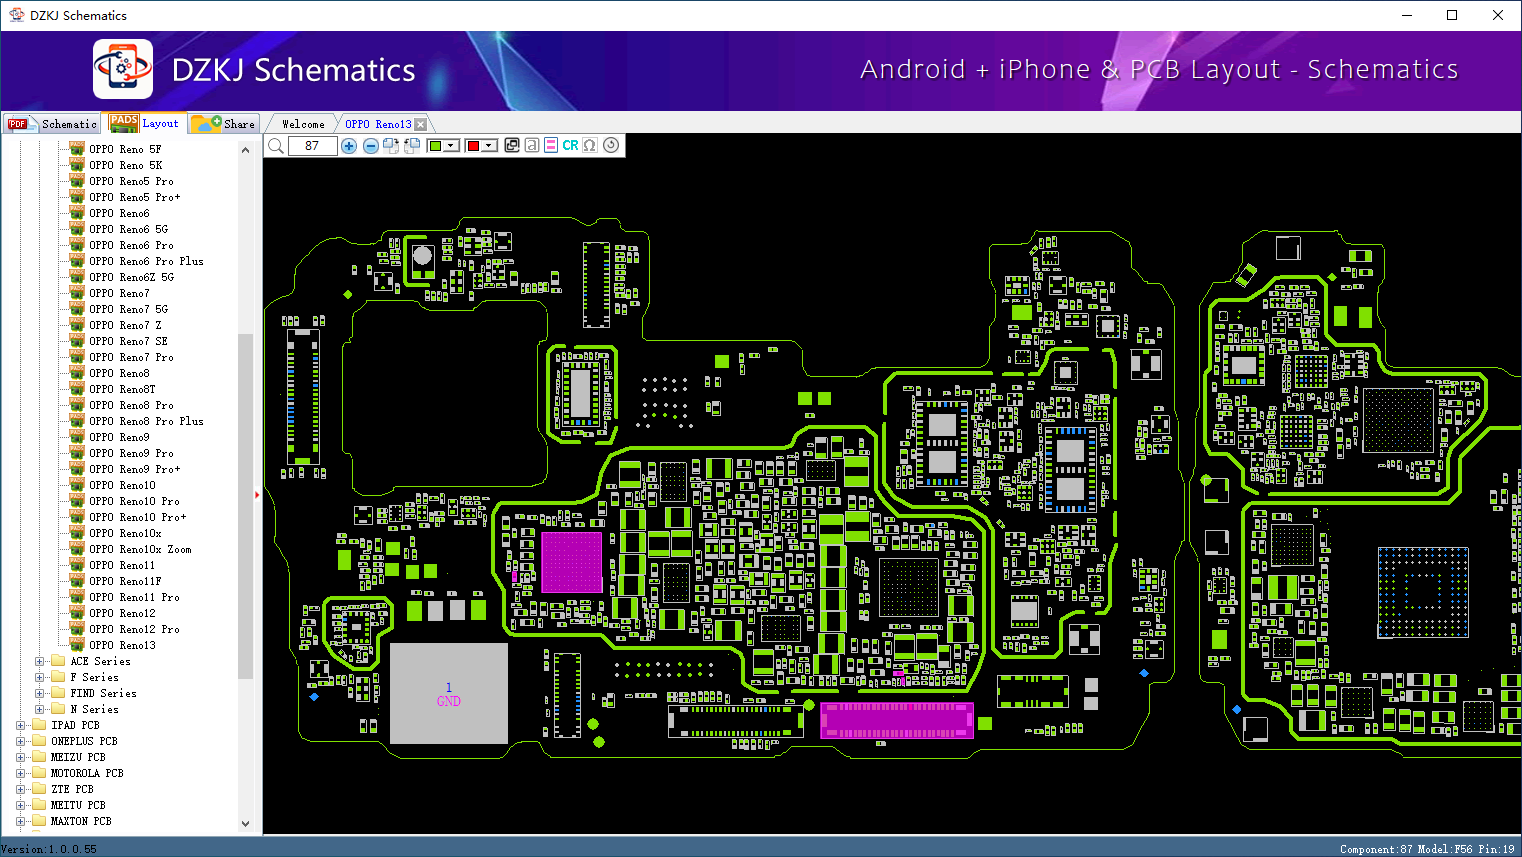Click the DZKJ Schematics app logo
The width and height of the screenshot is (1522, 857).
(123, 69)
